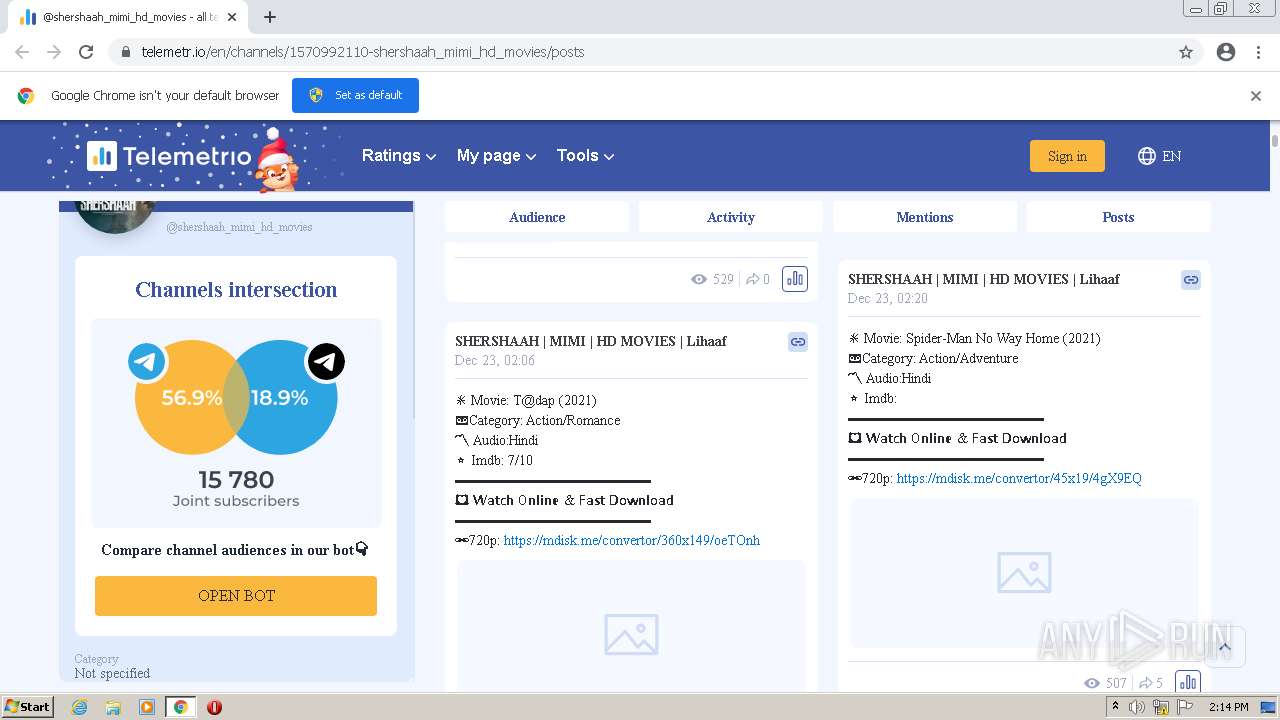Expand the Ratings menu
Viewport: 1280px width, 720px height.
[399, 156]
